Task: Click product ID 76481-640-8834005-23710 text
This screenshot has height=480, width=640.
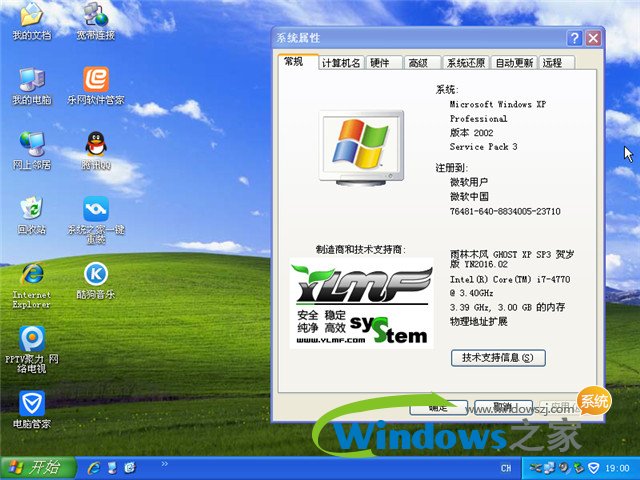Action: pos(505,211)
